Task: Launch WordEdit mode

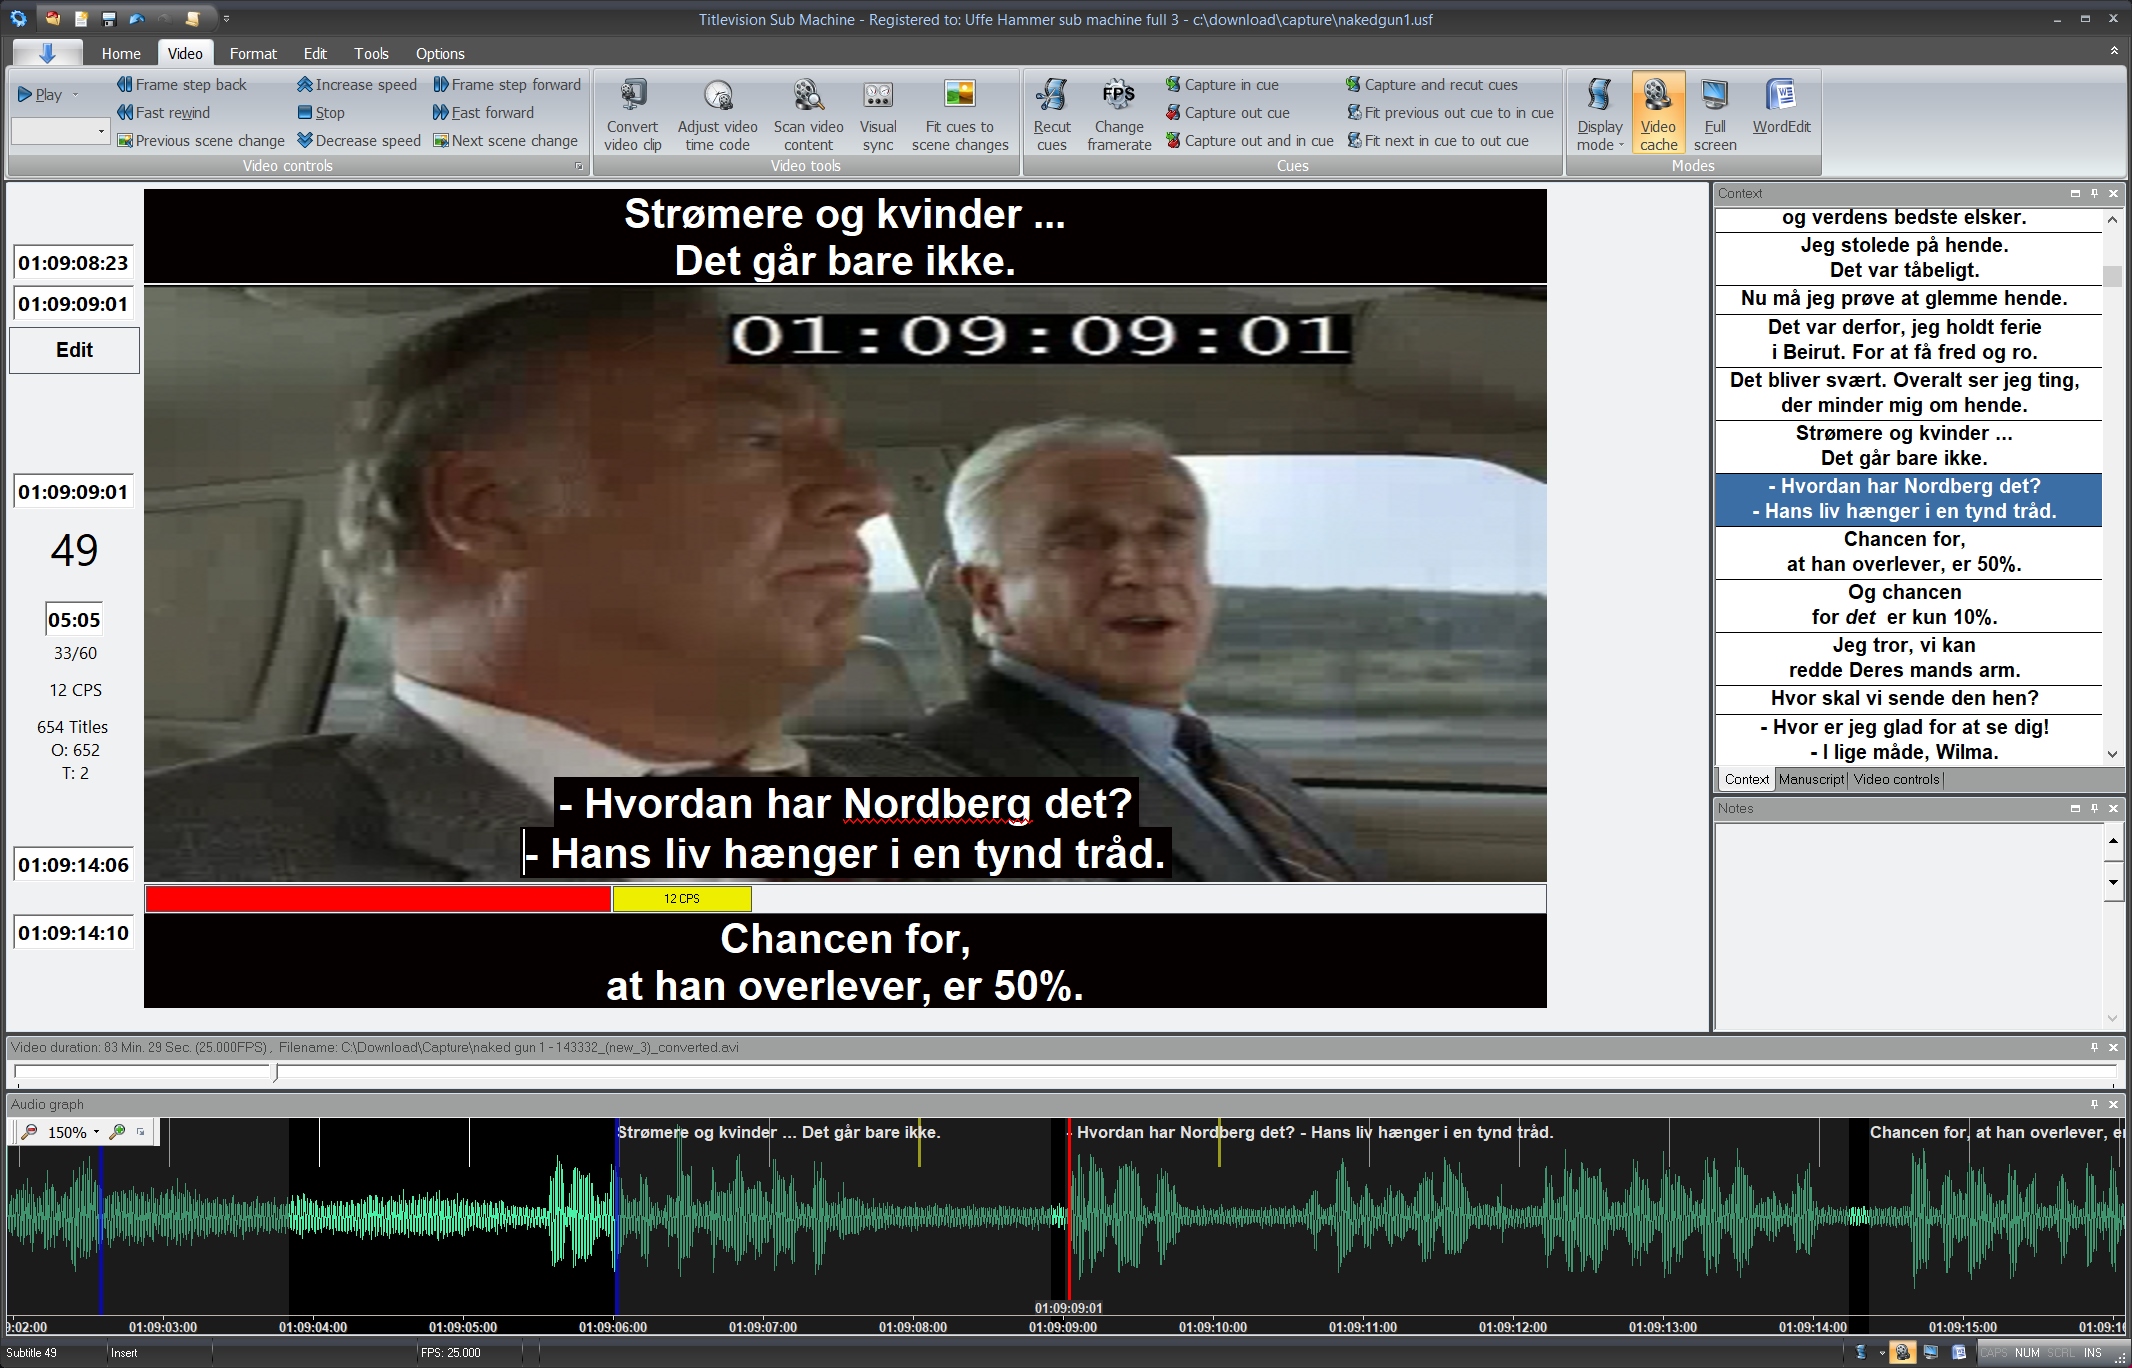Action: [1780, 97]
